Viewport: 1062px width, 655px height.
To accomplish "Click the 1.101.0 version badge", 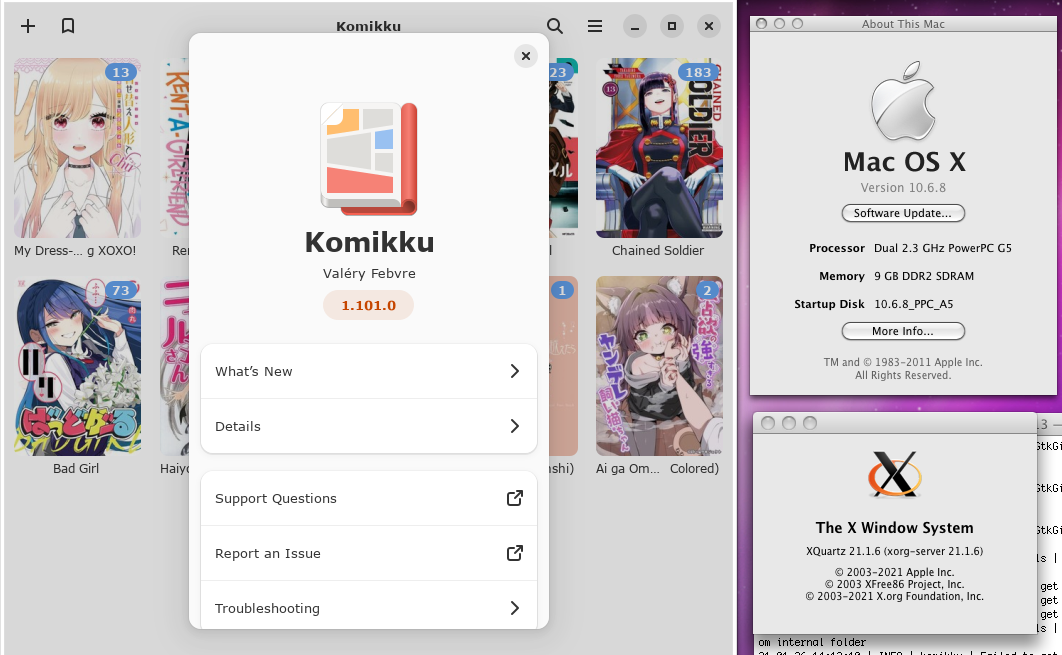I will (368, 305).
